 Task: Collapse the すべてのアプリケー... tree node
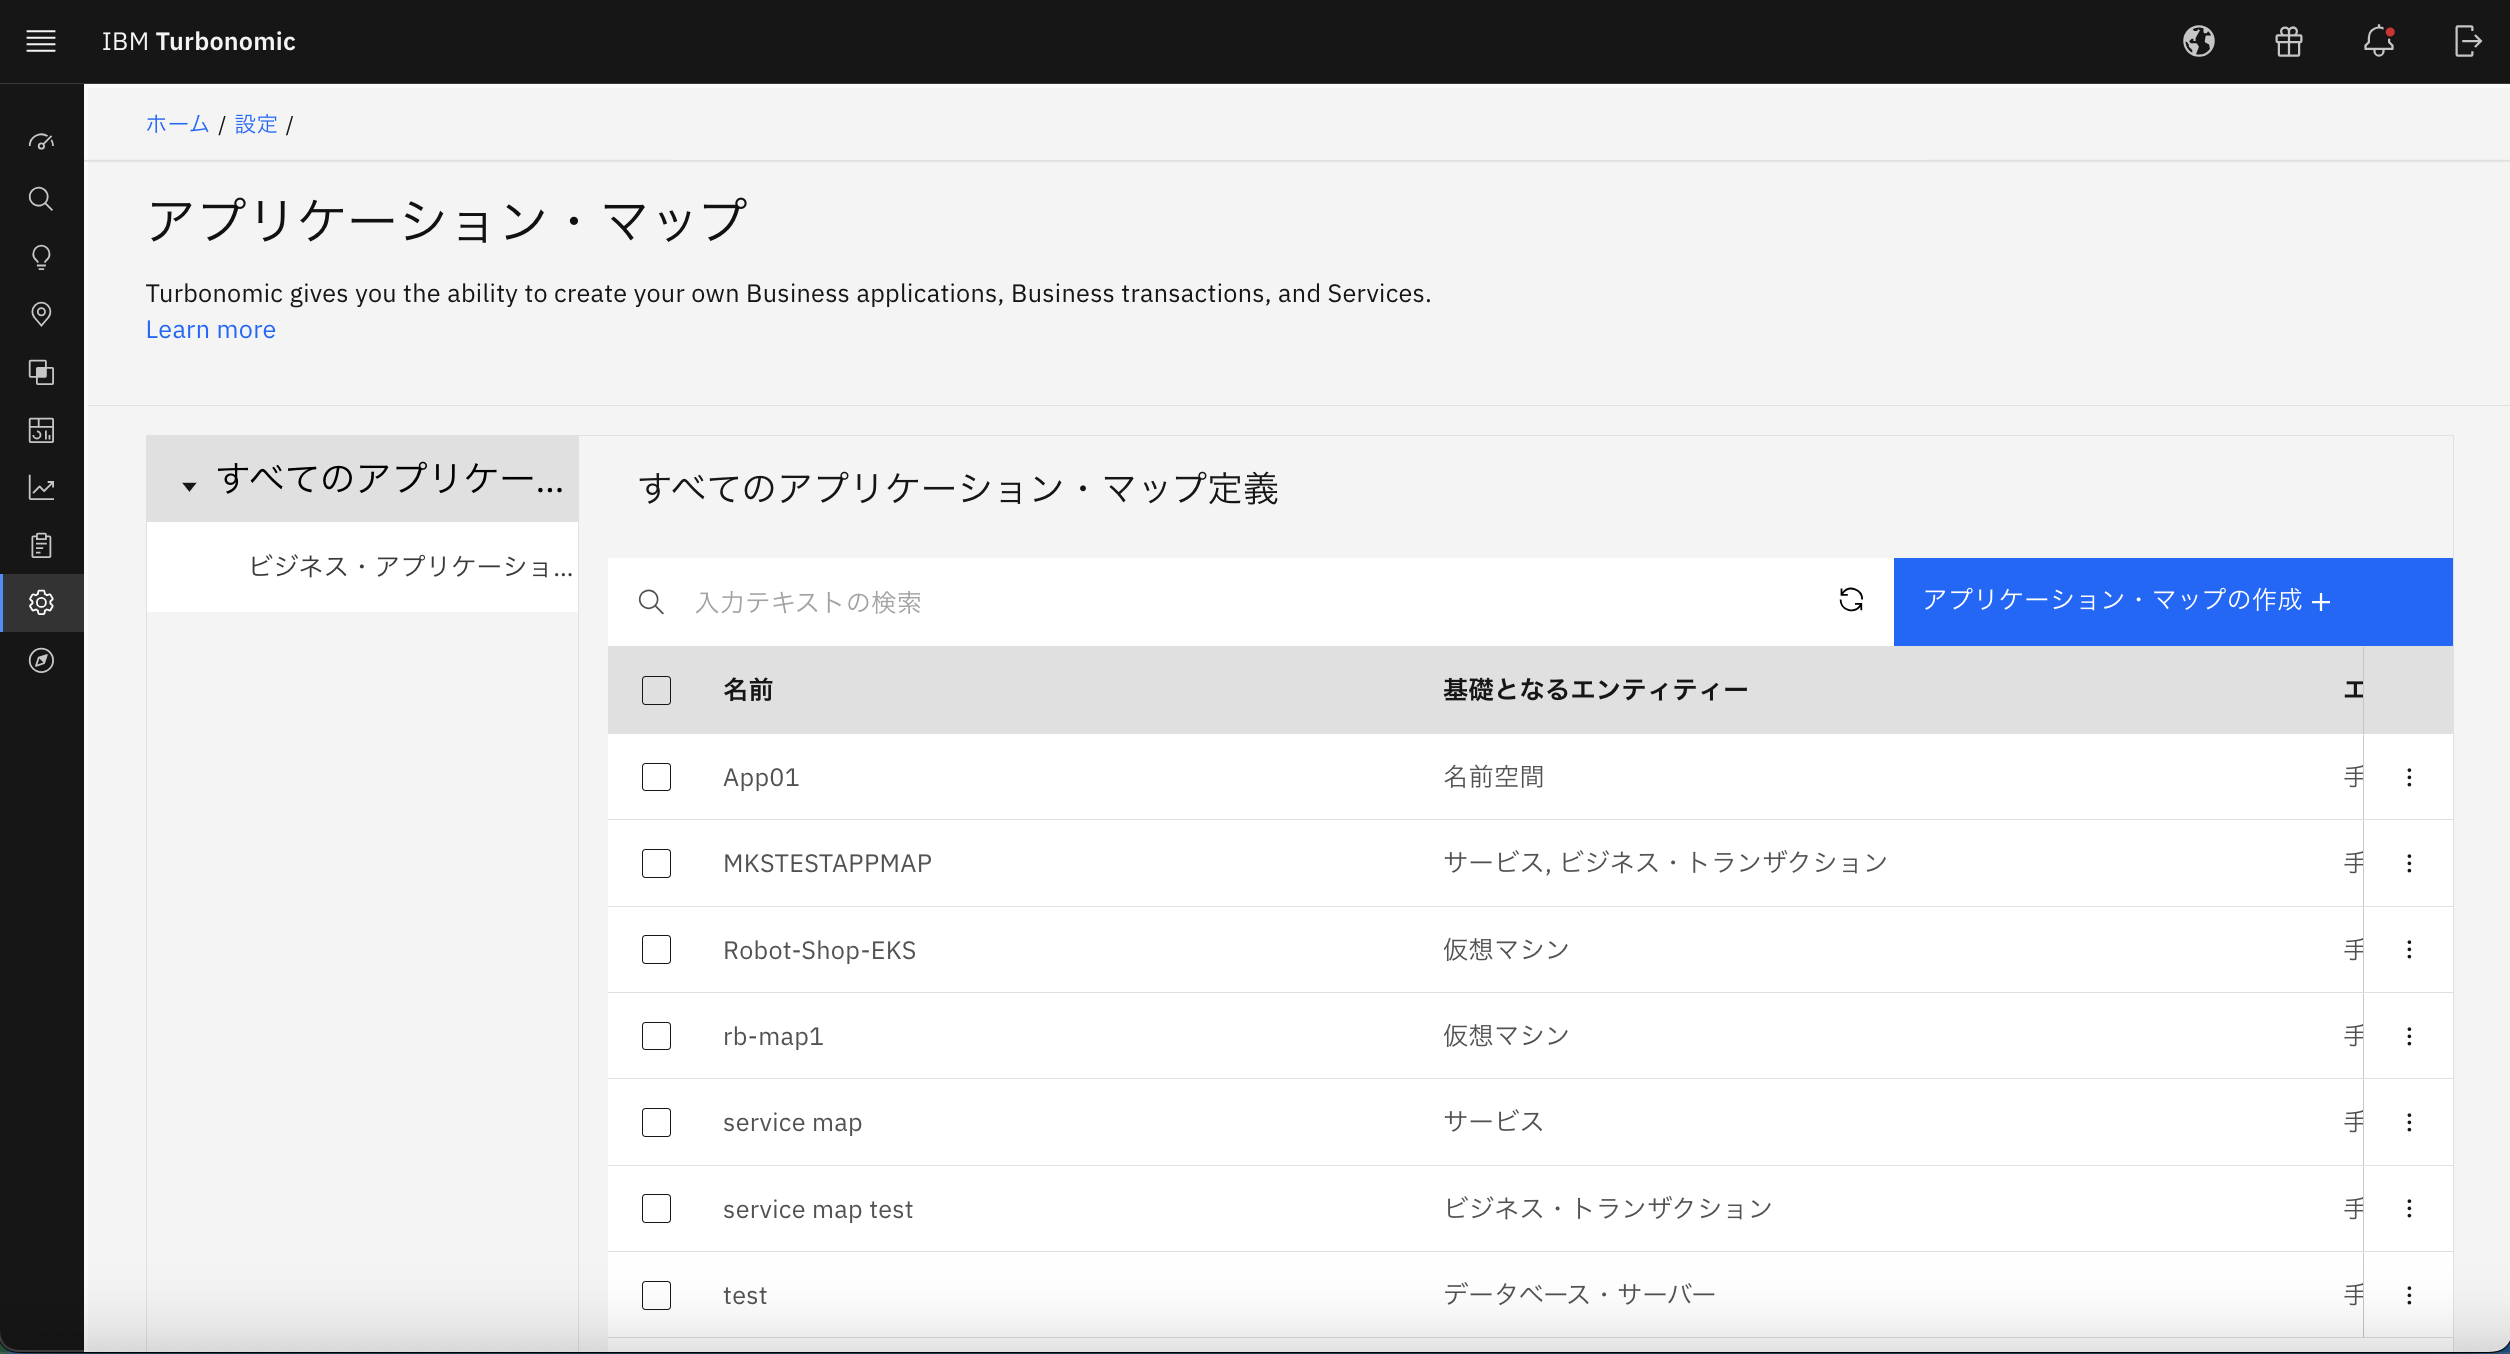click(189, 486)
